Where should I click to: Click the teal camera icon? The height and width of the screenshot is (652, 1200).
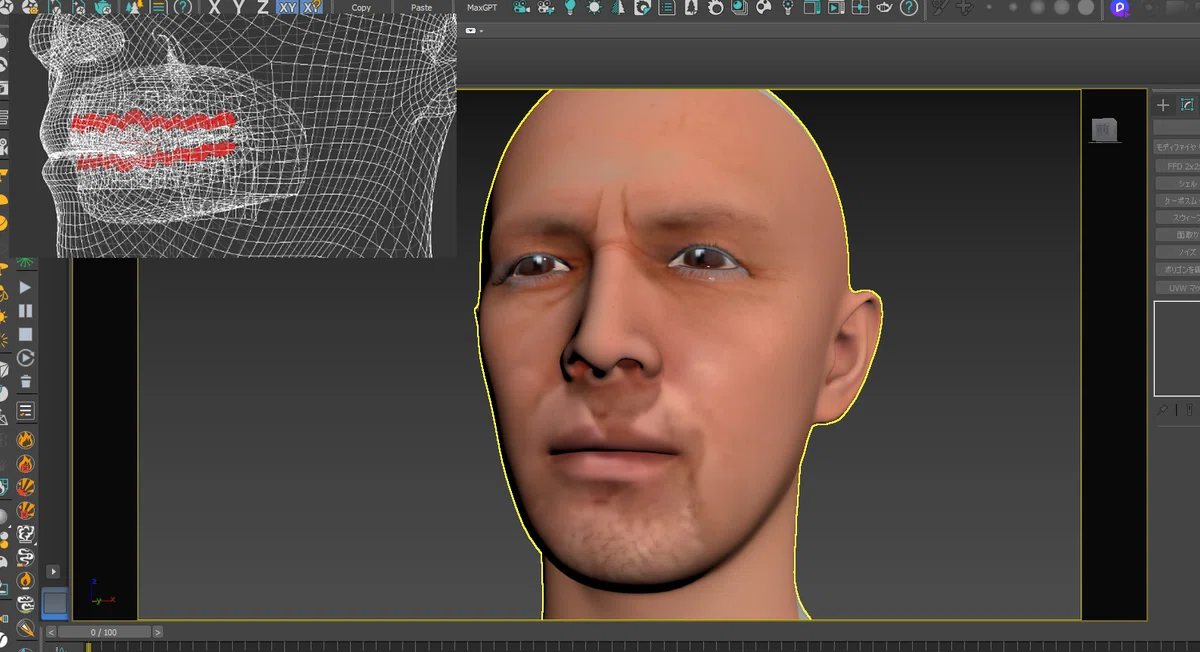pyautogui.click(x=522, y=7)
